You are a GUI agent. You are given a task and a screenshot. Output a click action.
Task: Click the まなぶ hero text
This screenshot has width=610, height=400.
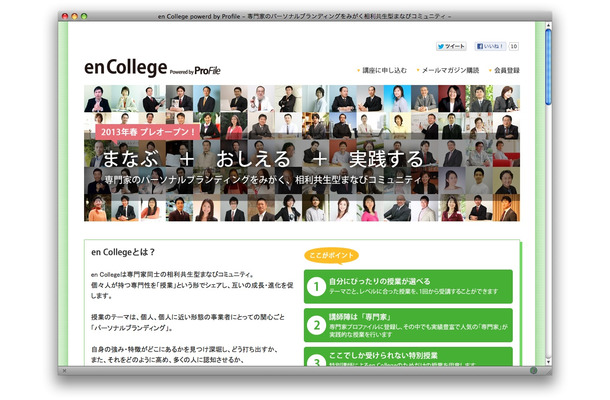click(x=131, y=159)
